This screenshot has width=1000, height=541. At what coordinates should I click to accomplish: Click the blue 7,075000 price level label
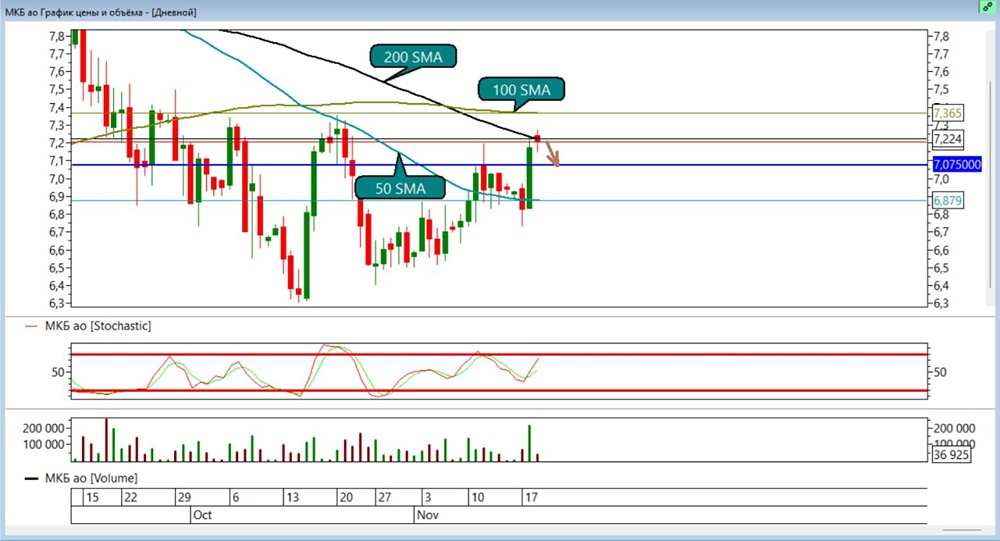point(957,165)
